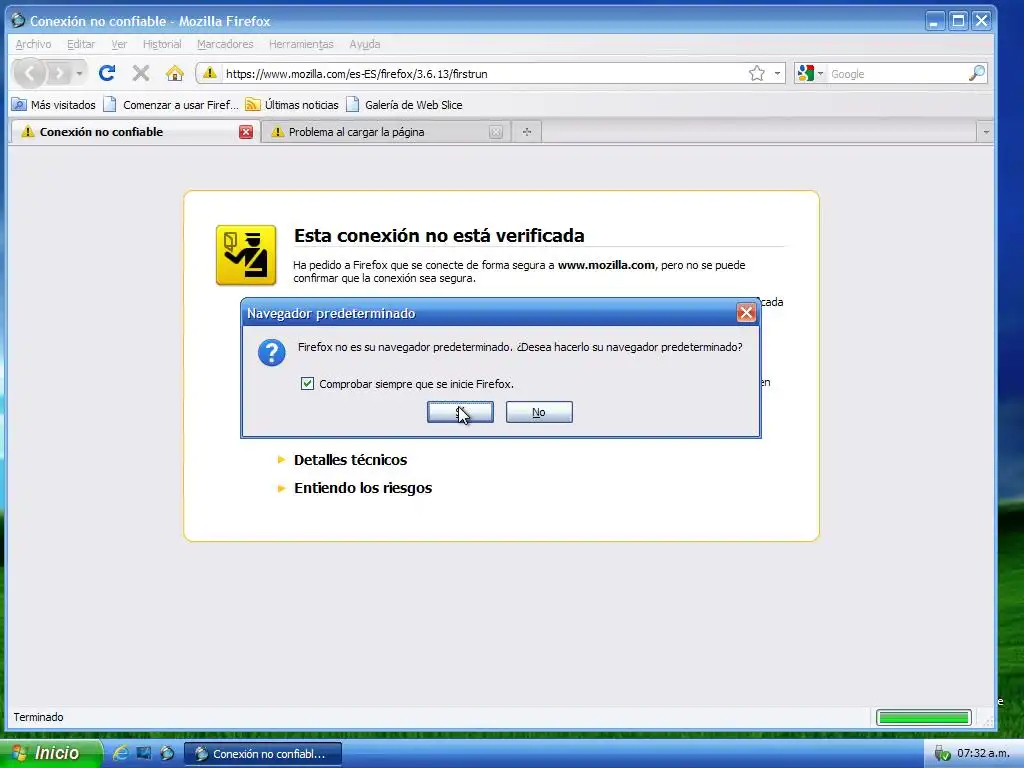
Task: Go forward with the Forward arrow button
Action: coord(59,73)
